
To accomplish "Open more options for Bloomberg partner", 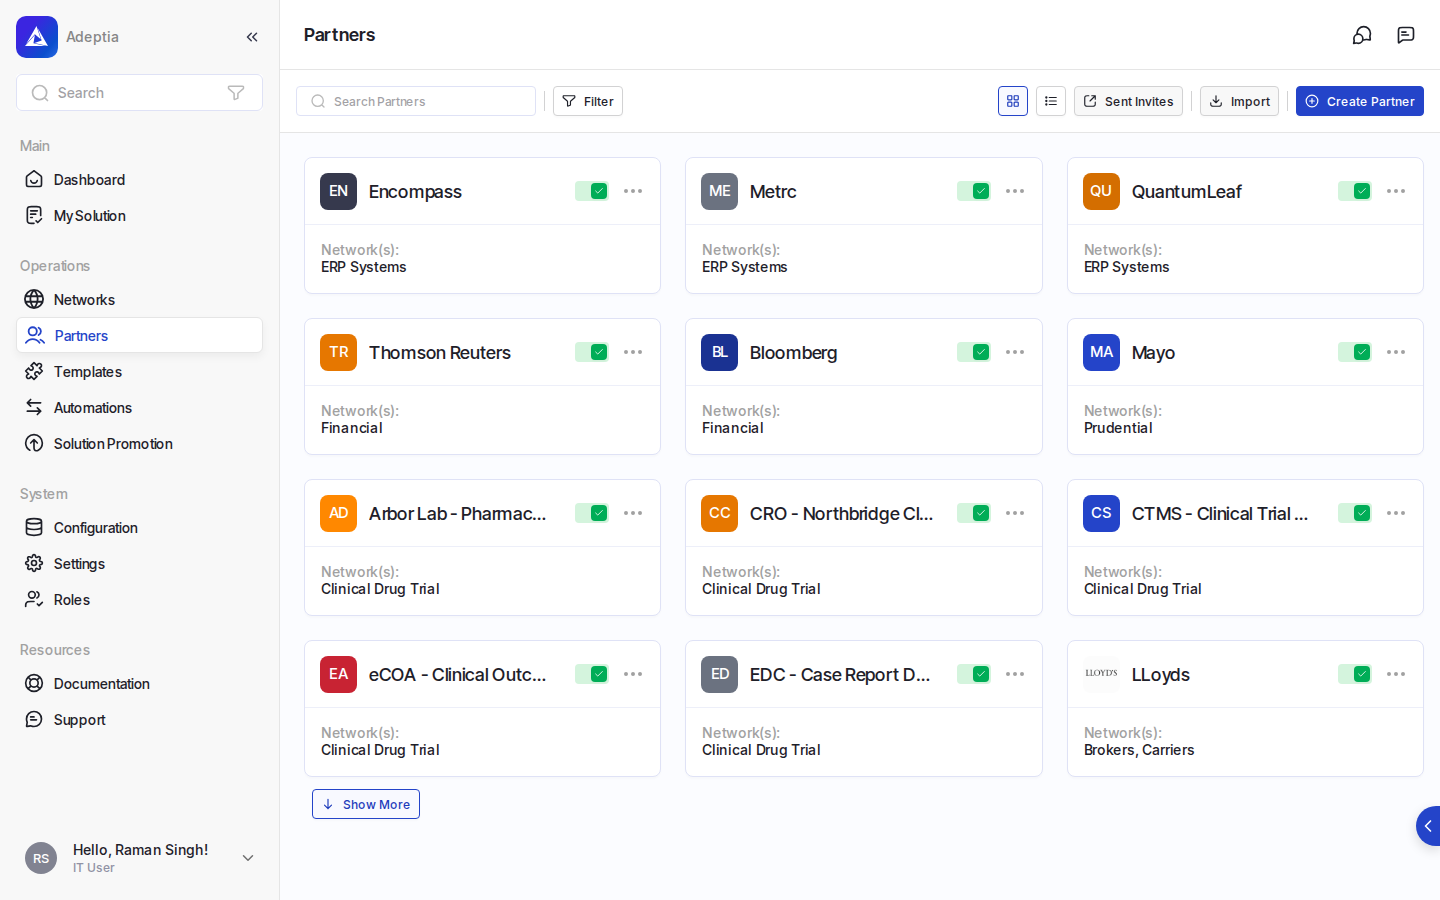I will 1015,352.
